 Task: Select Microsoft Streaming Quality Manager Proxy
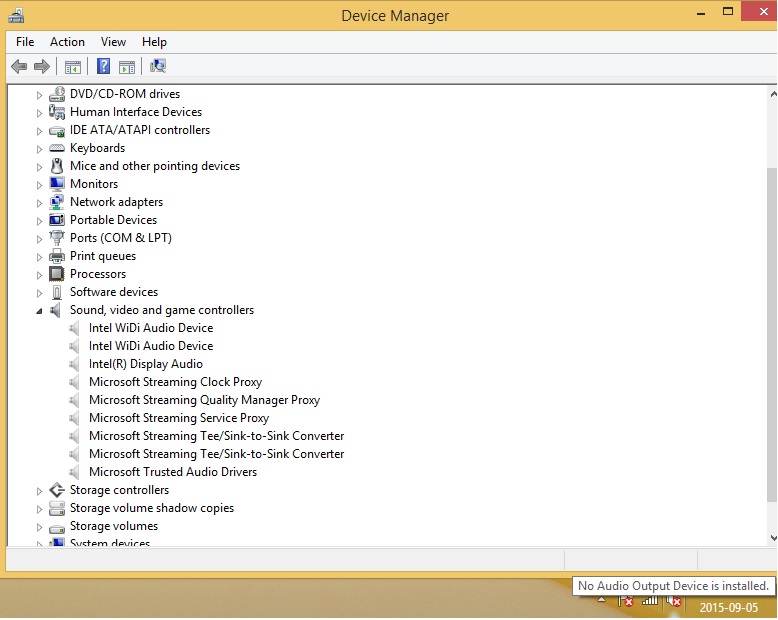[204, 400]
